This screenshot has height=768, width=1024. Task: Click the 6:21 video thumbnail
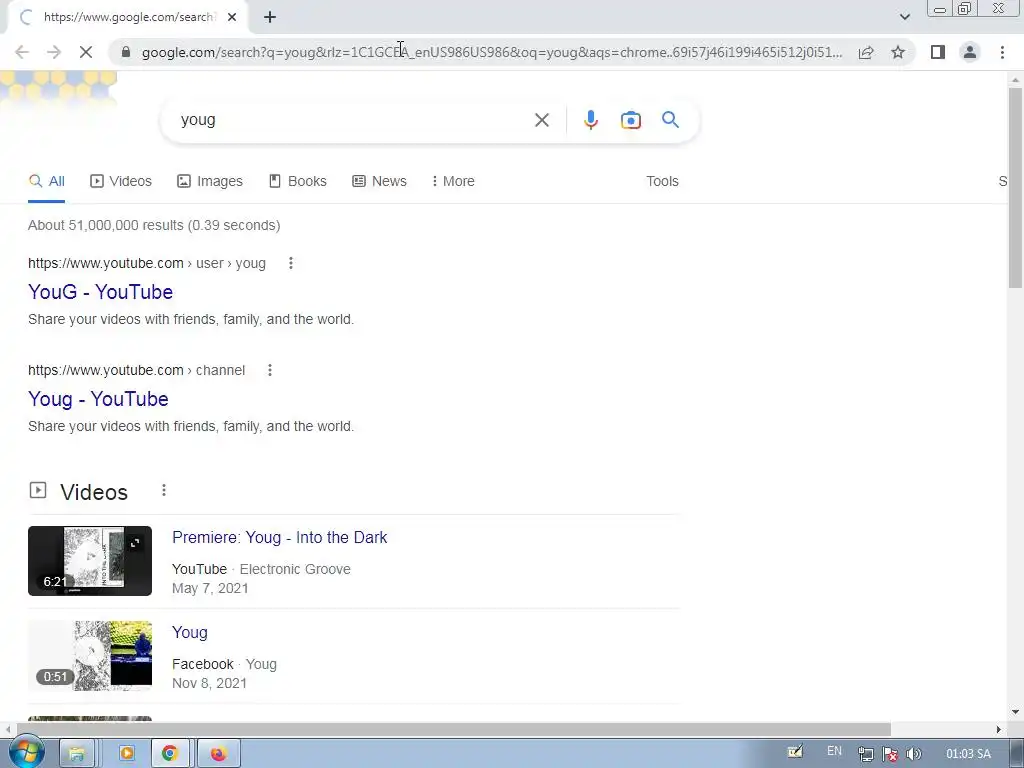[x=89, y=561]
